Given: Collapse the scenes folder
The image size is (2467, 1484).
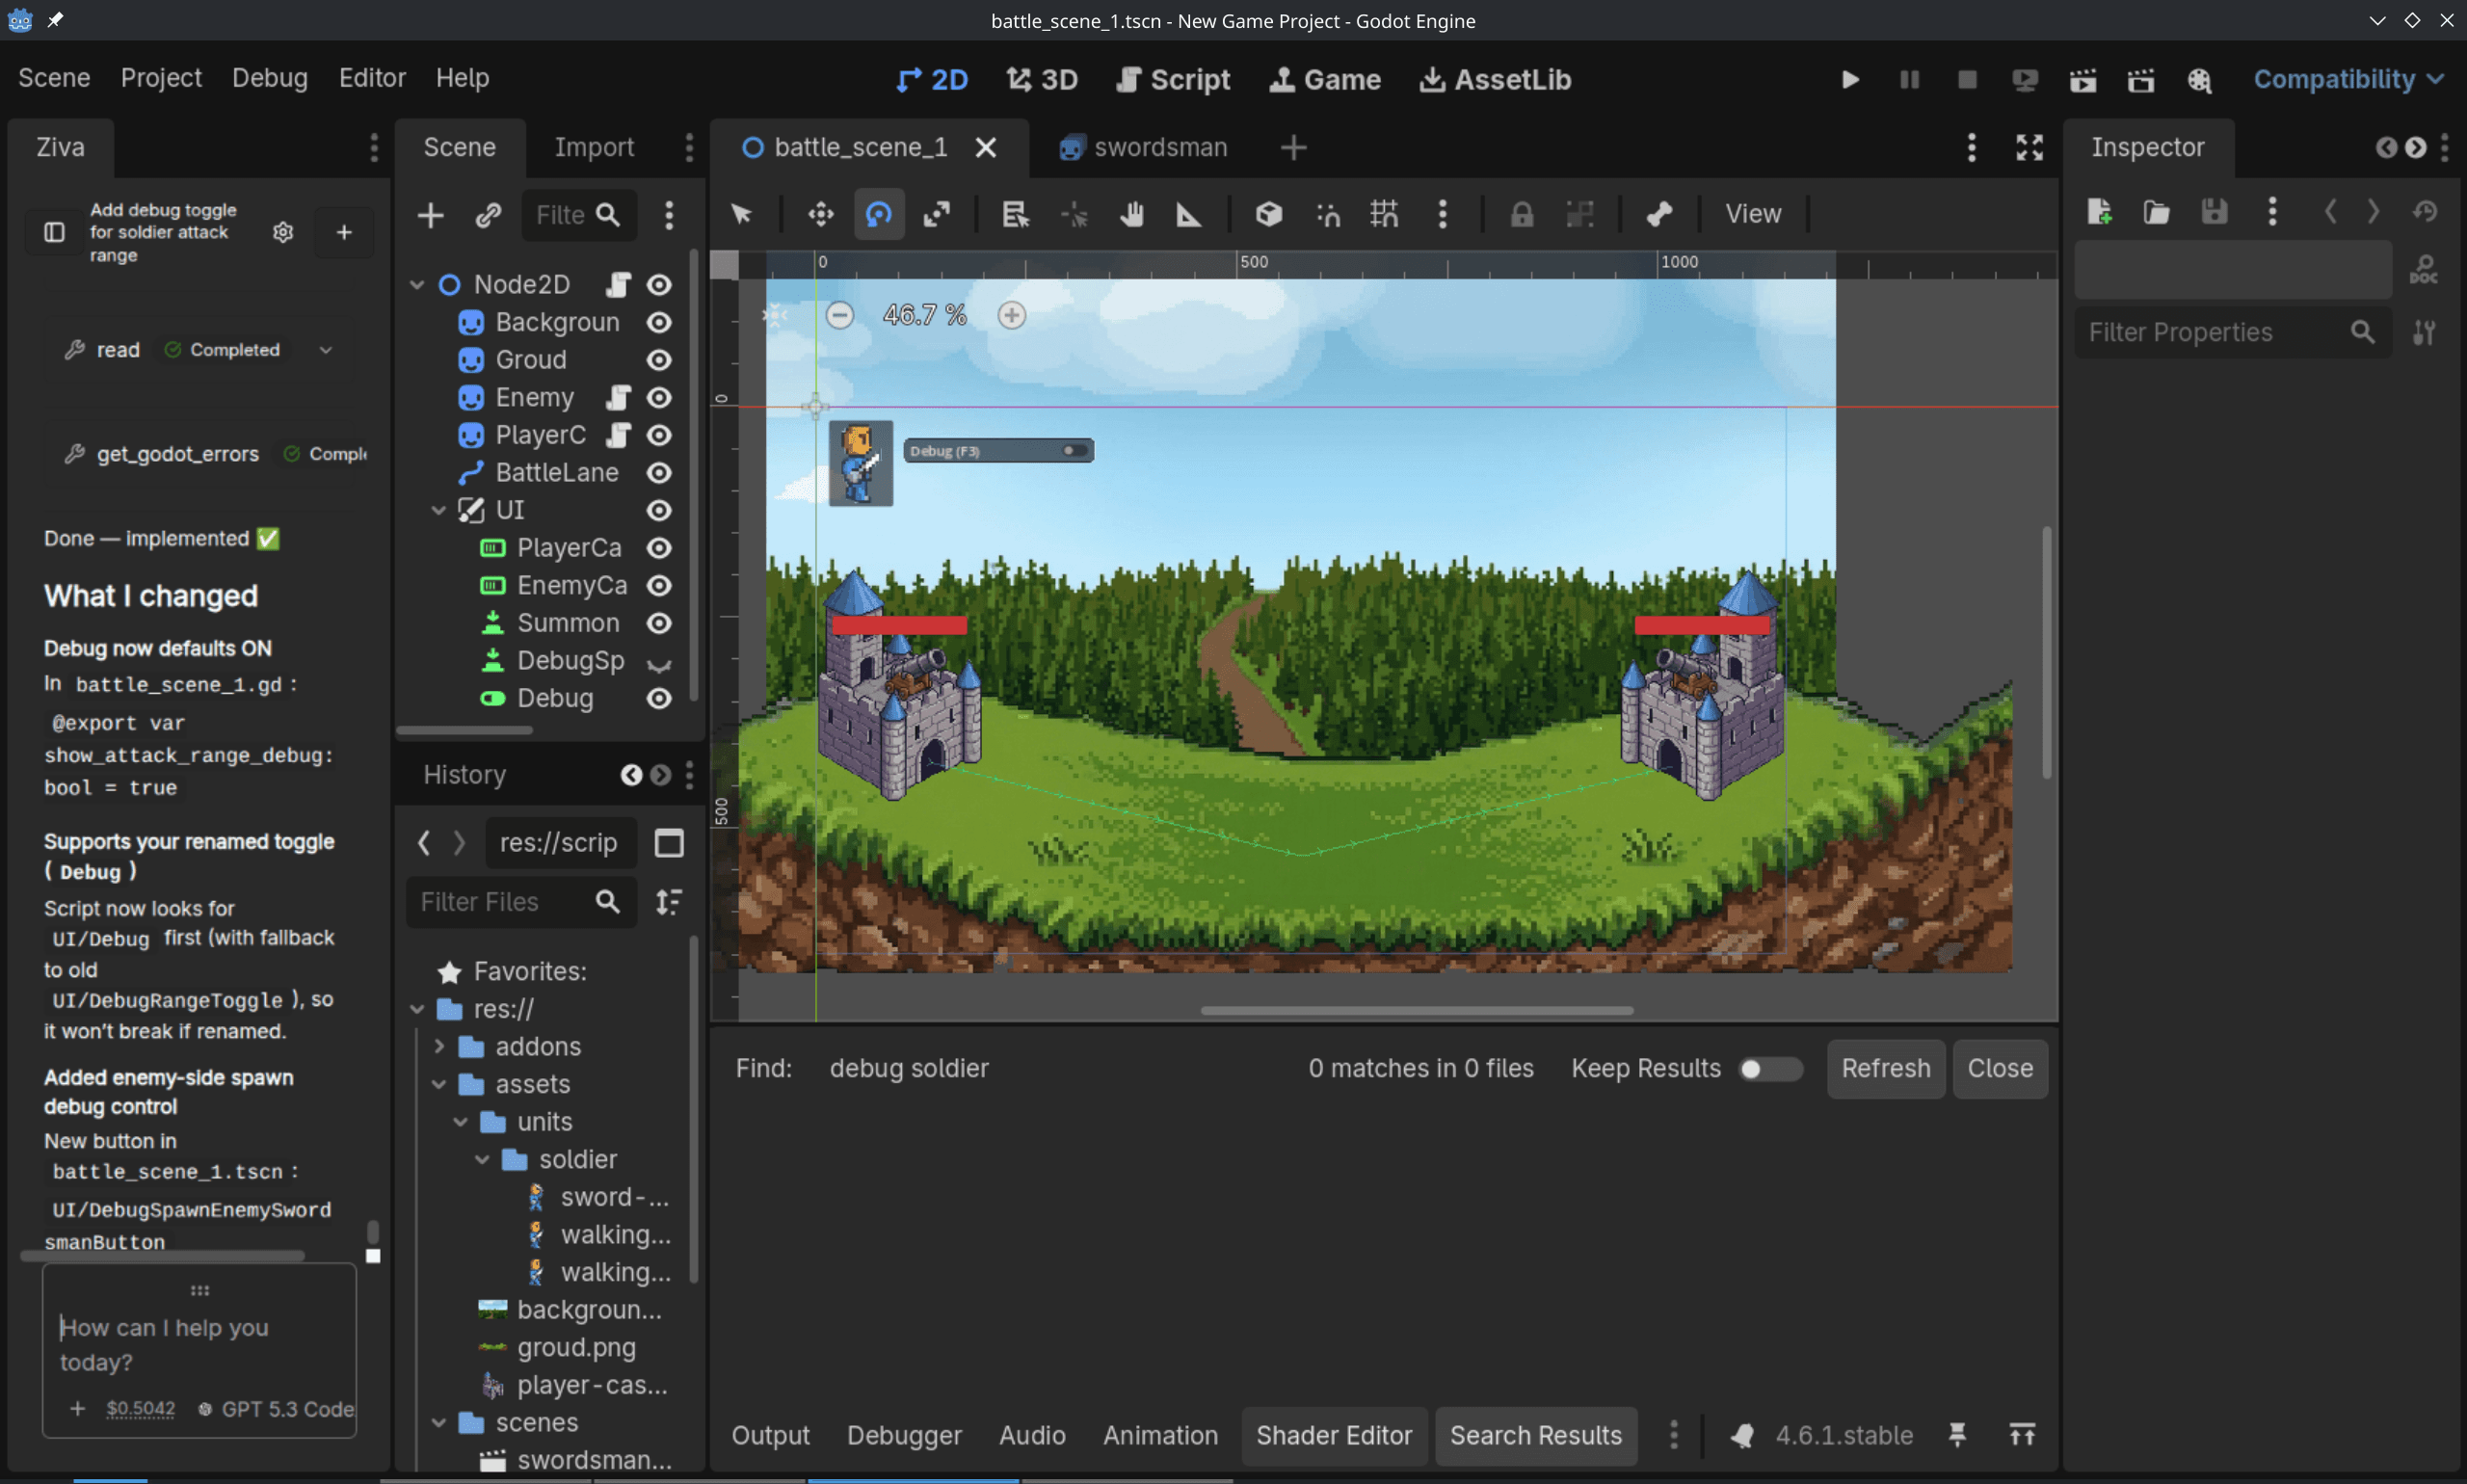Looking at the screenshot, I should pyautogui.click(x=438, y=1423).
